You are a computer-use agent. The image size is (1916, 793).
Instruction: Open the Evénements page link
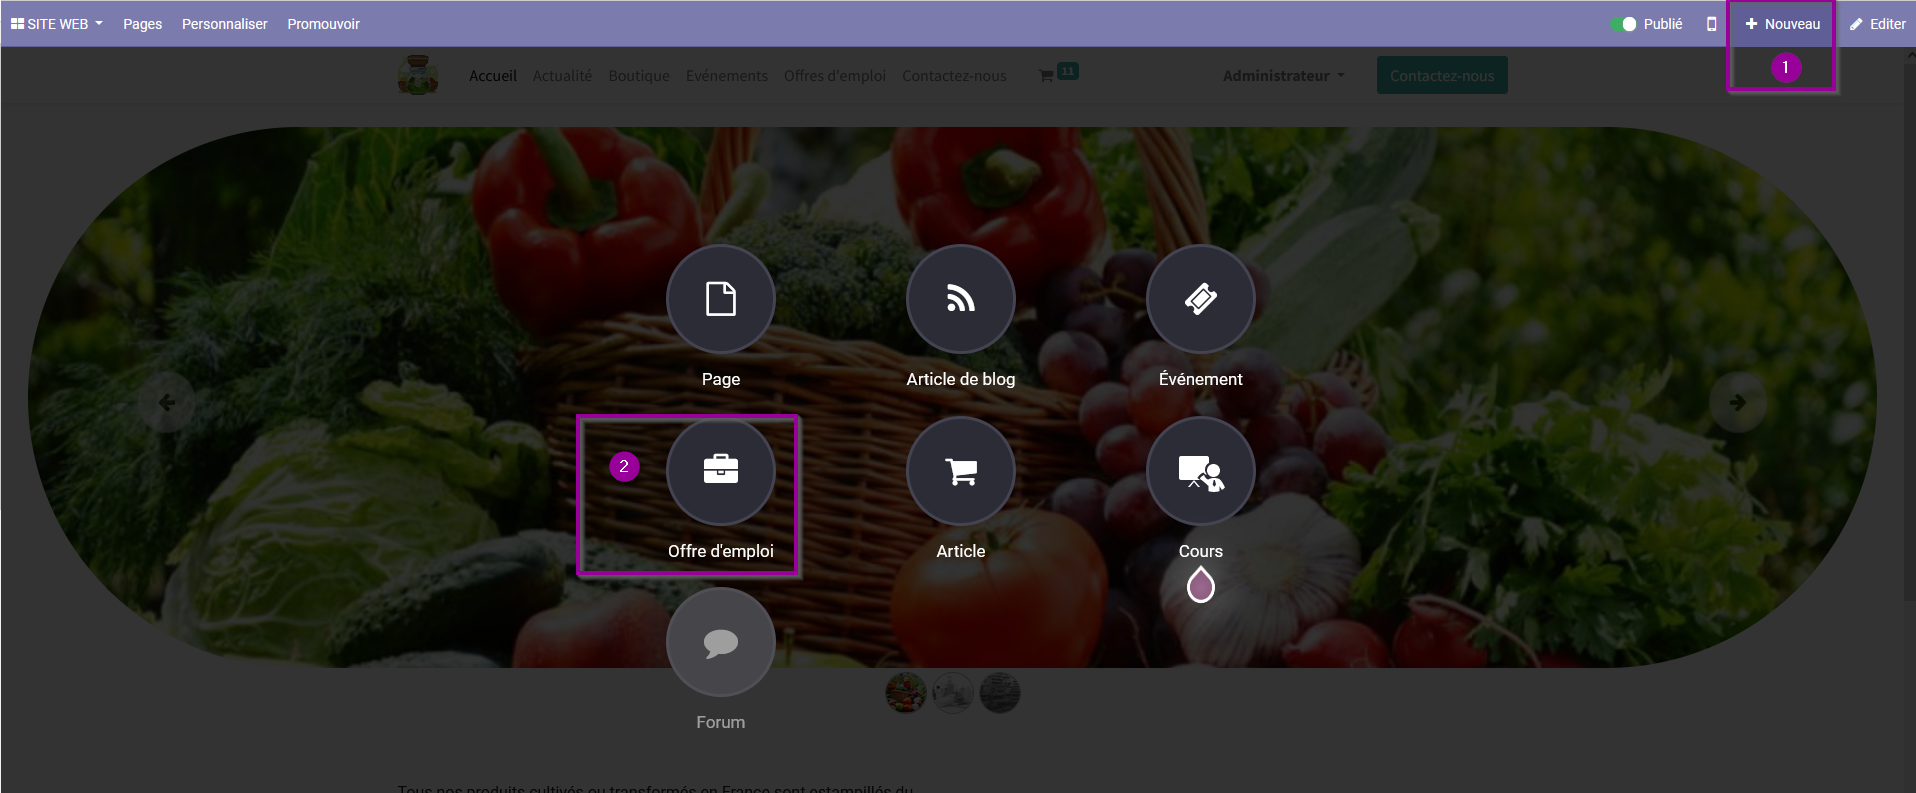[x=727, y=76]
